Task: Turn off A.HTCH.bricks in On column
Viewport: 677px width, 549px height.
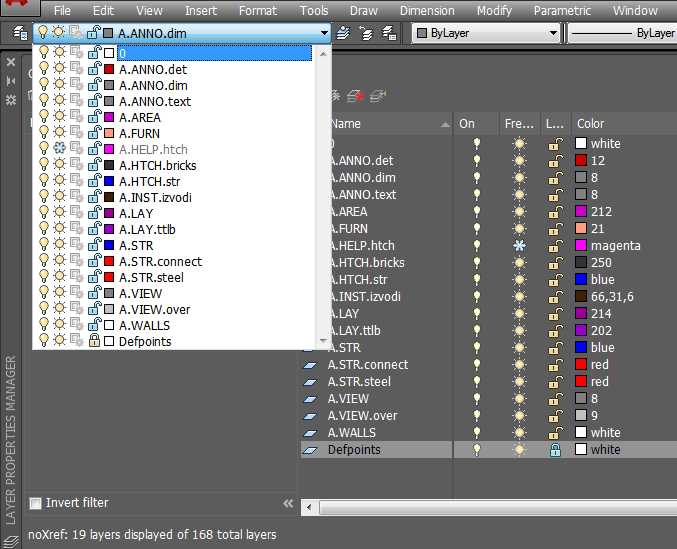Action: pyautogui.click(x=477, y=263)
